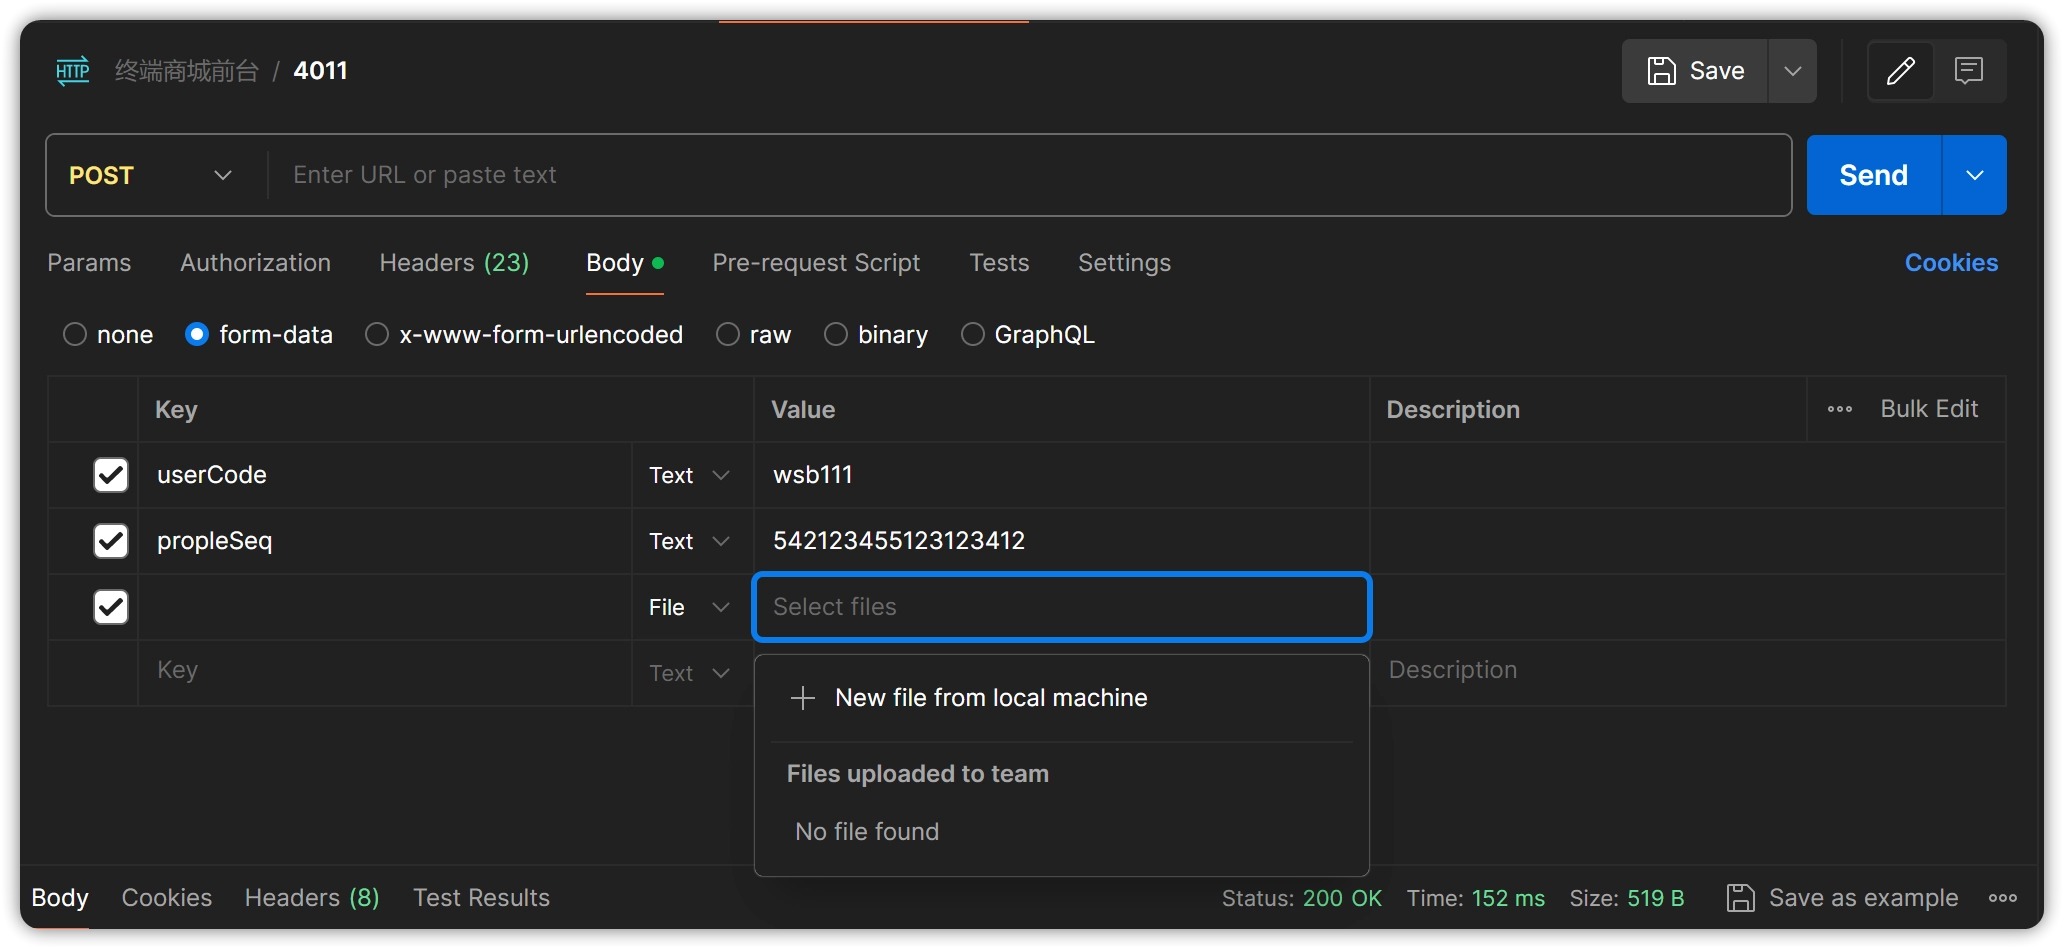2064x949 pixels.
Task: Select the request Body tab
Action: pos(624,263)
